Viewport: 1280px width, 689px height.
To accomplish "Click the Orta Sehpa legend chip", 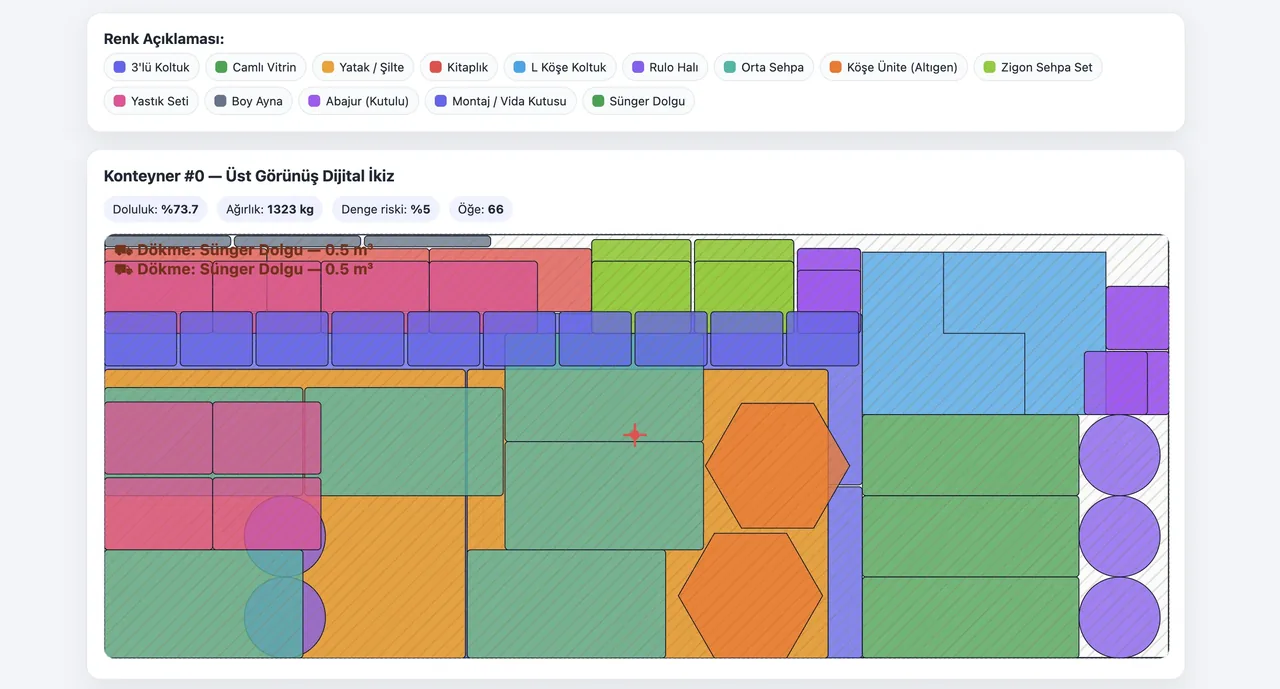I will click(764, 68).
